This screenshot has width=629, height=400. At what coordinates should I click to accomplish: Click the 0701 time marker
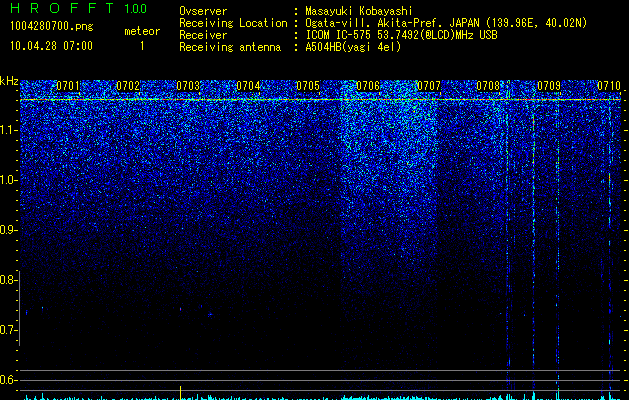click(x=68, y=86)
